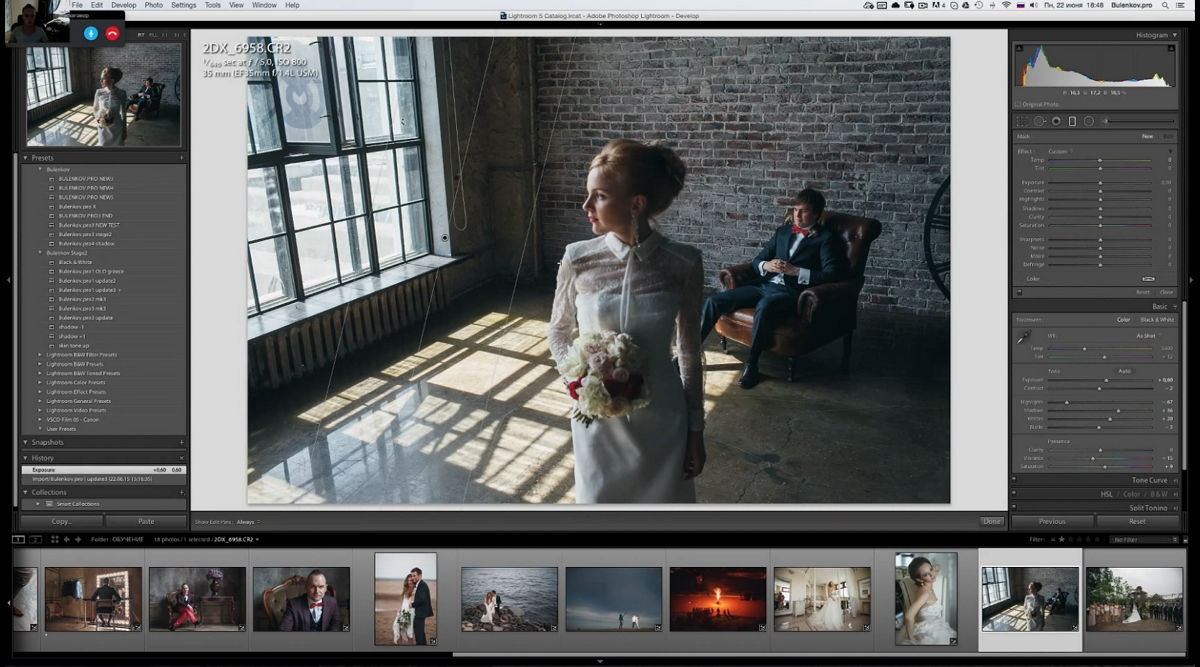Open the Develop menu

[124, 5]
